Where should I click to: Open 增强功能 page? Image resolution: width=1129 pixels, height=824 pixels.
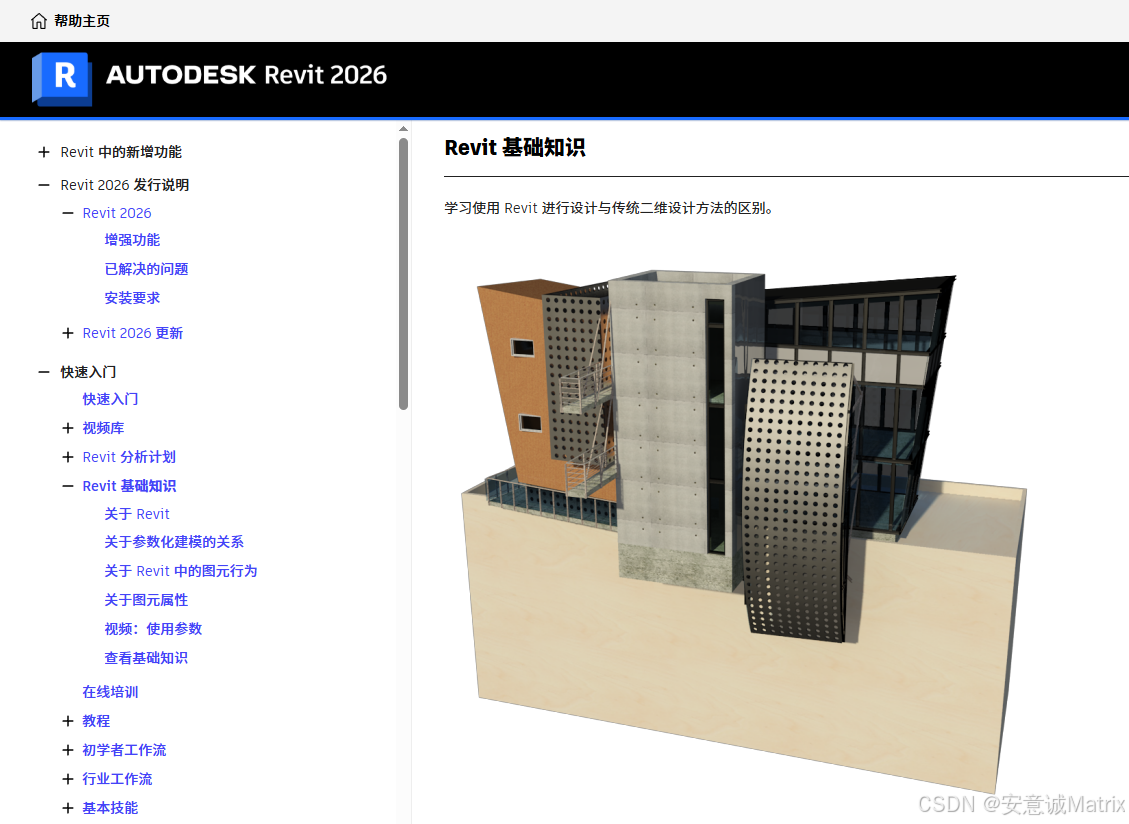coord(132,240)
